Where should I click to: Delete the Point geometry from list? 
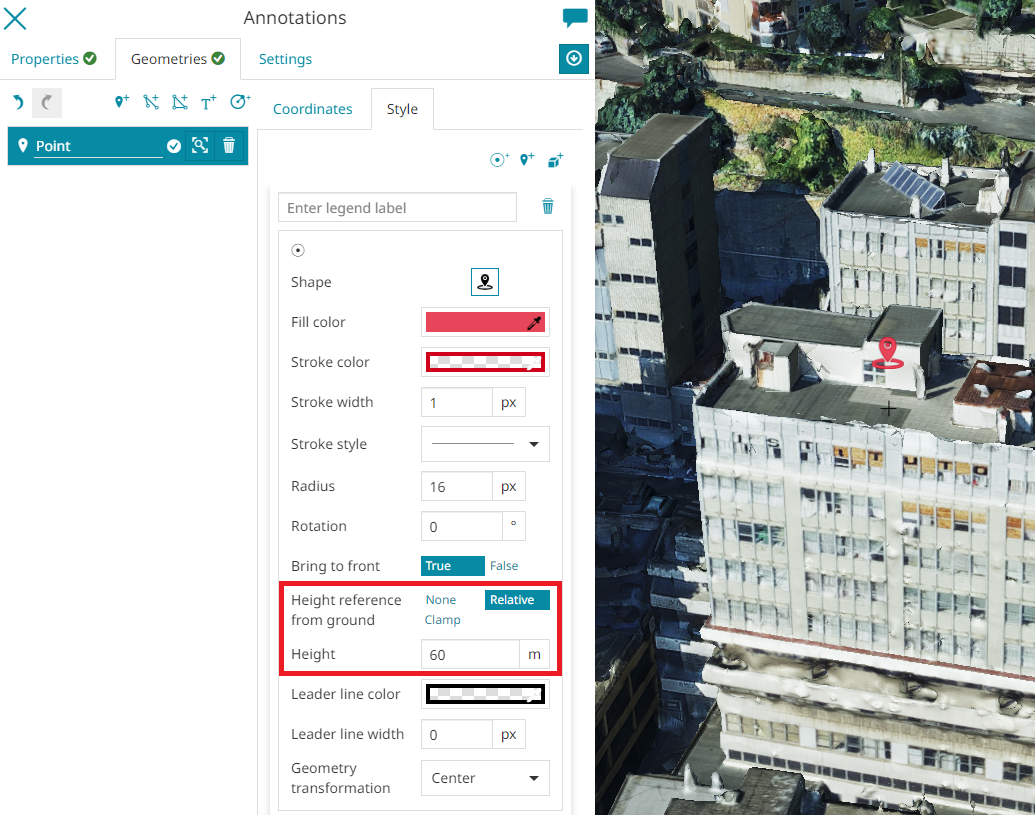click(229, 146)
